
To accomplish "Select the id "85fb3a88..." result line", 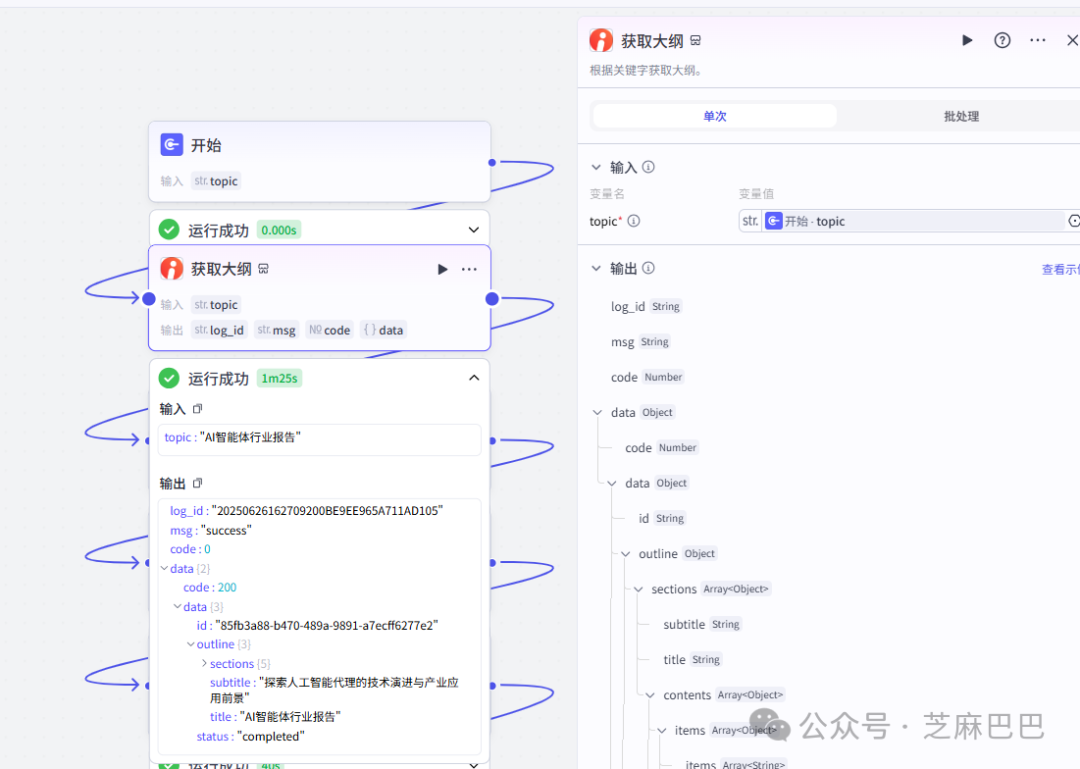I will pyautogui.click(x=318, y=626).
